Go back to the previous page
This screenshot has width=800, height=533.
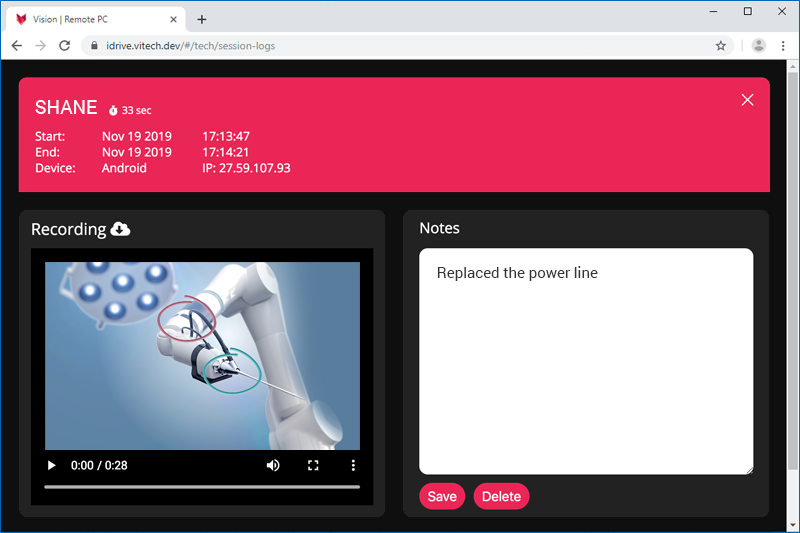pyautogui.click(x=17, y=46)
